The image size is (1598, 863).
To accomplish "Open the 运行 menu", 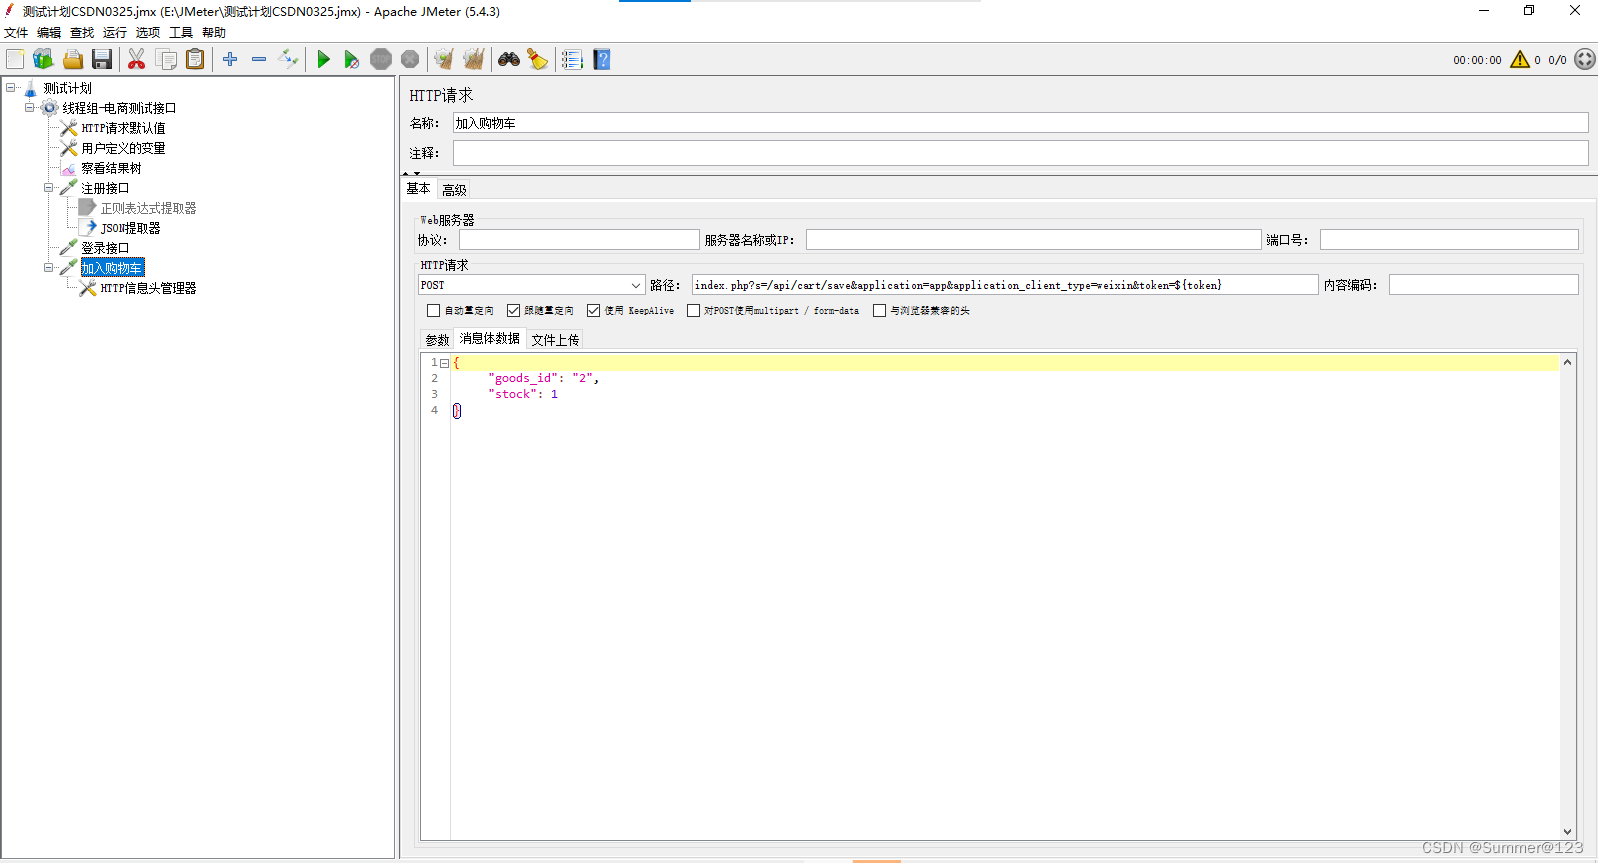I will 115,33.
